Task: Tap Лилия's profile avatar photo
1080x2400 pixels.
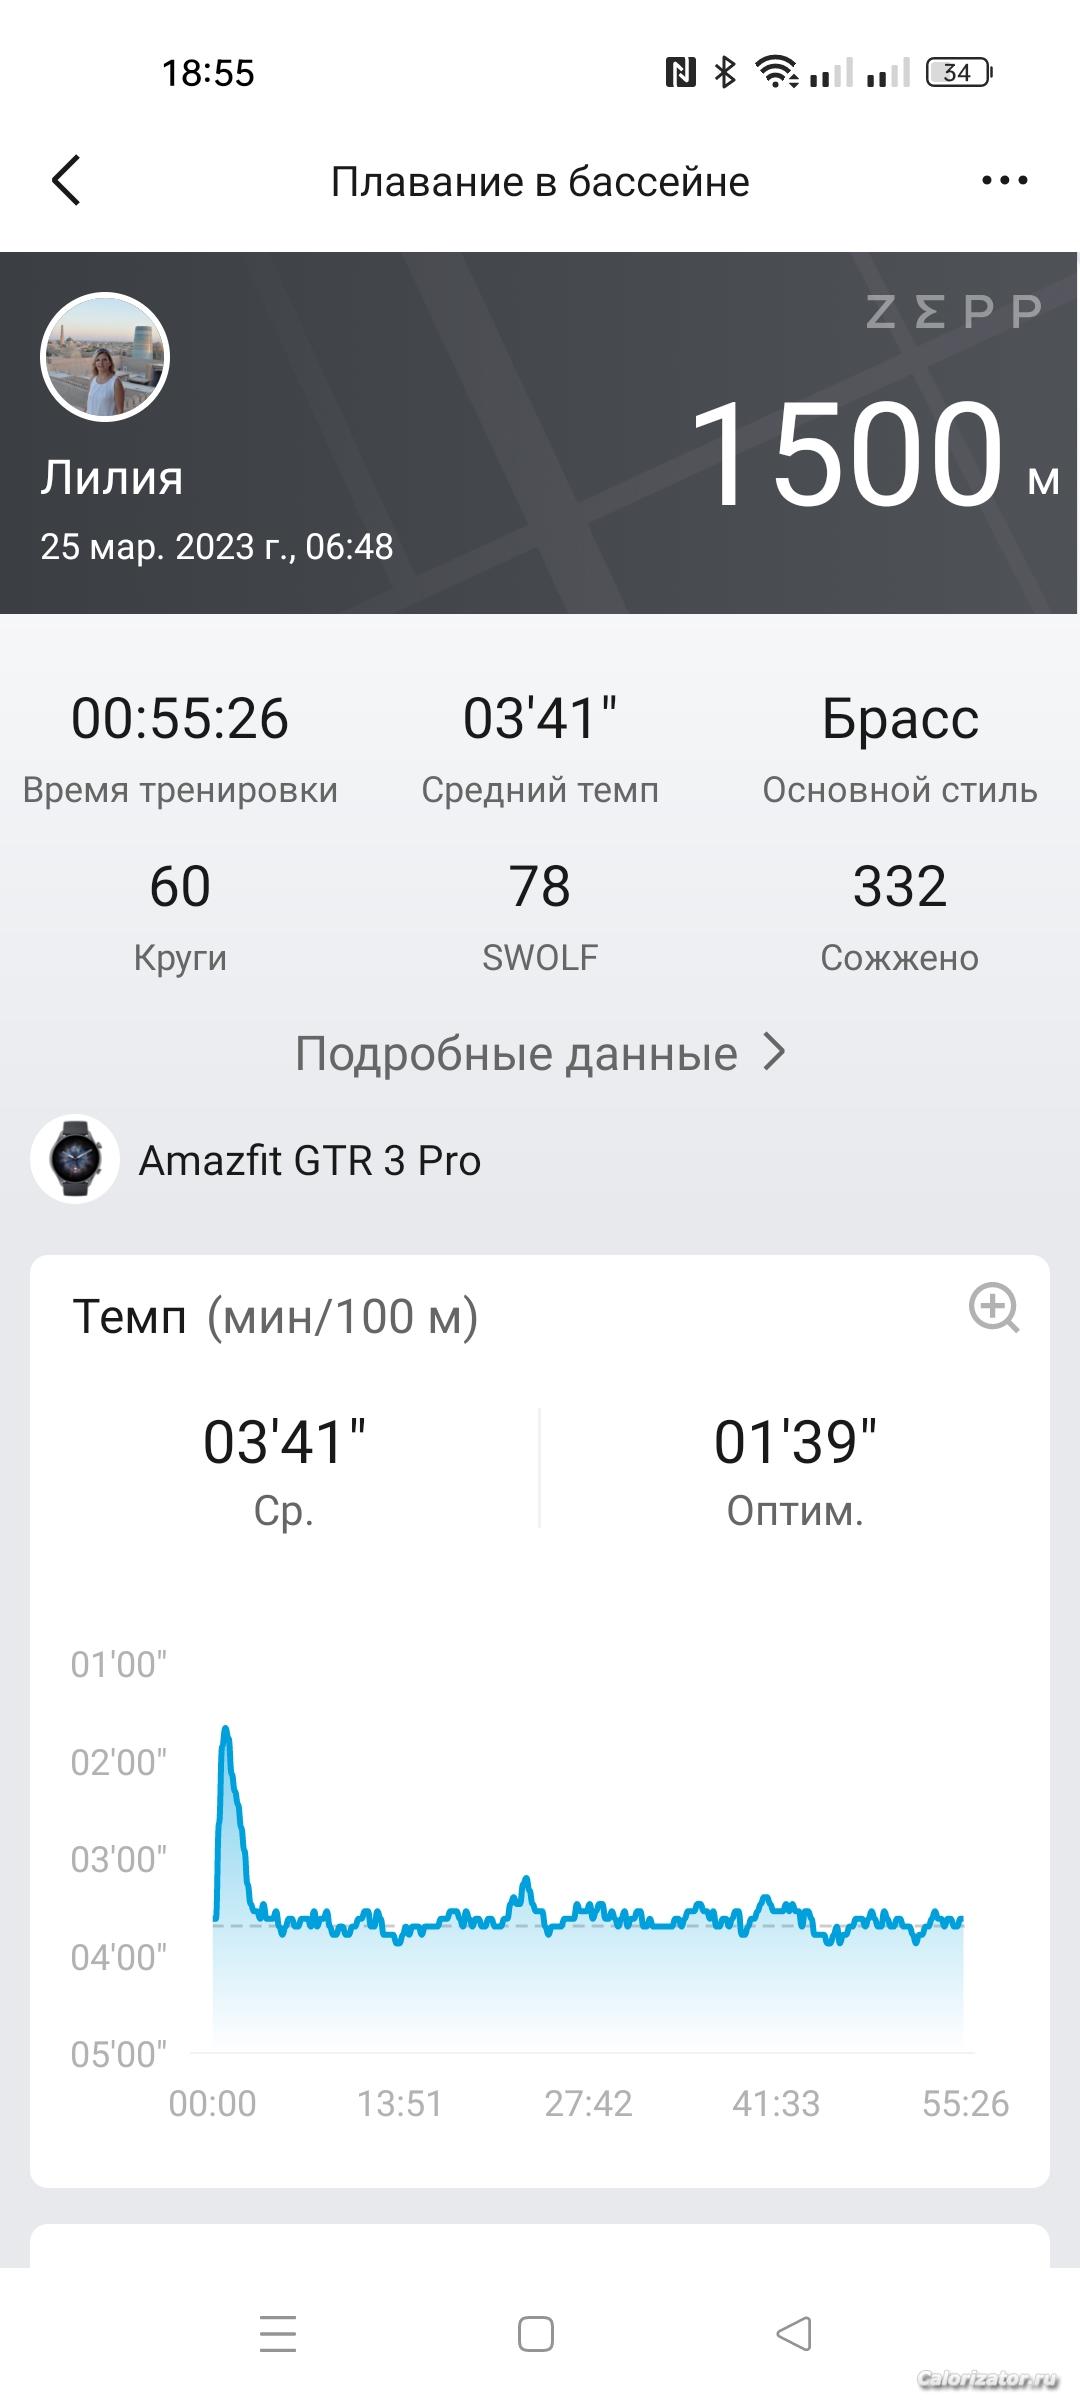Action: point(105,357)
